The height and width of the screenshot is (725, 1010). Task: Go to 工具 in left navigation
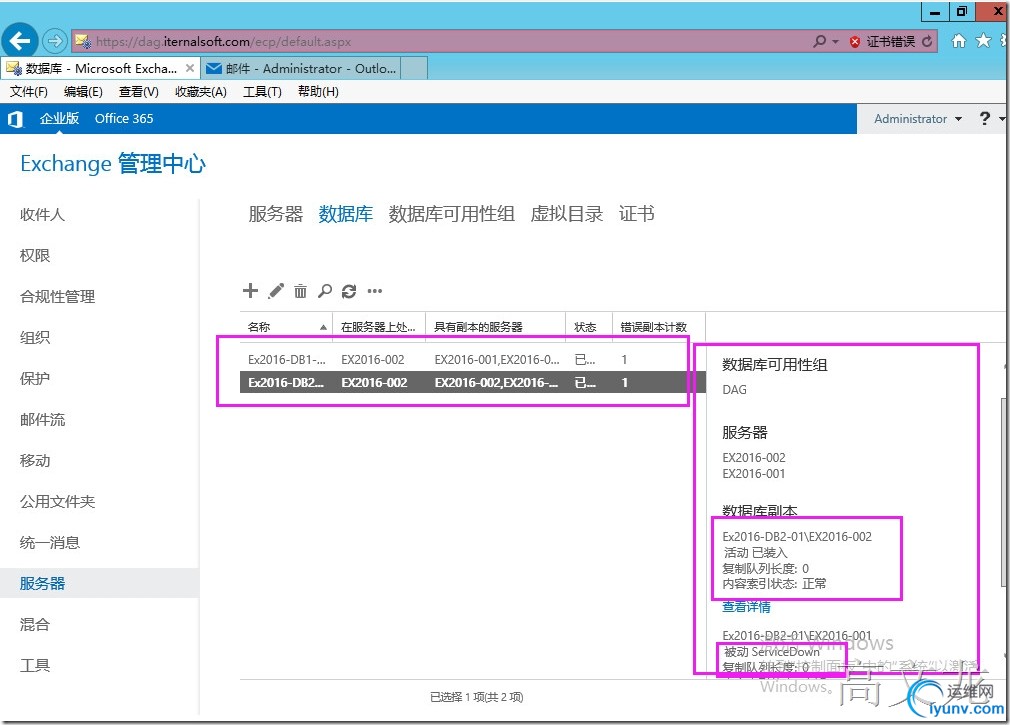pyautogui.click(x=35, y=665)
